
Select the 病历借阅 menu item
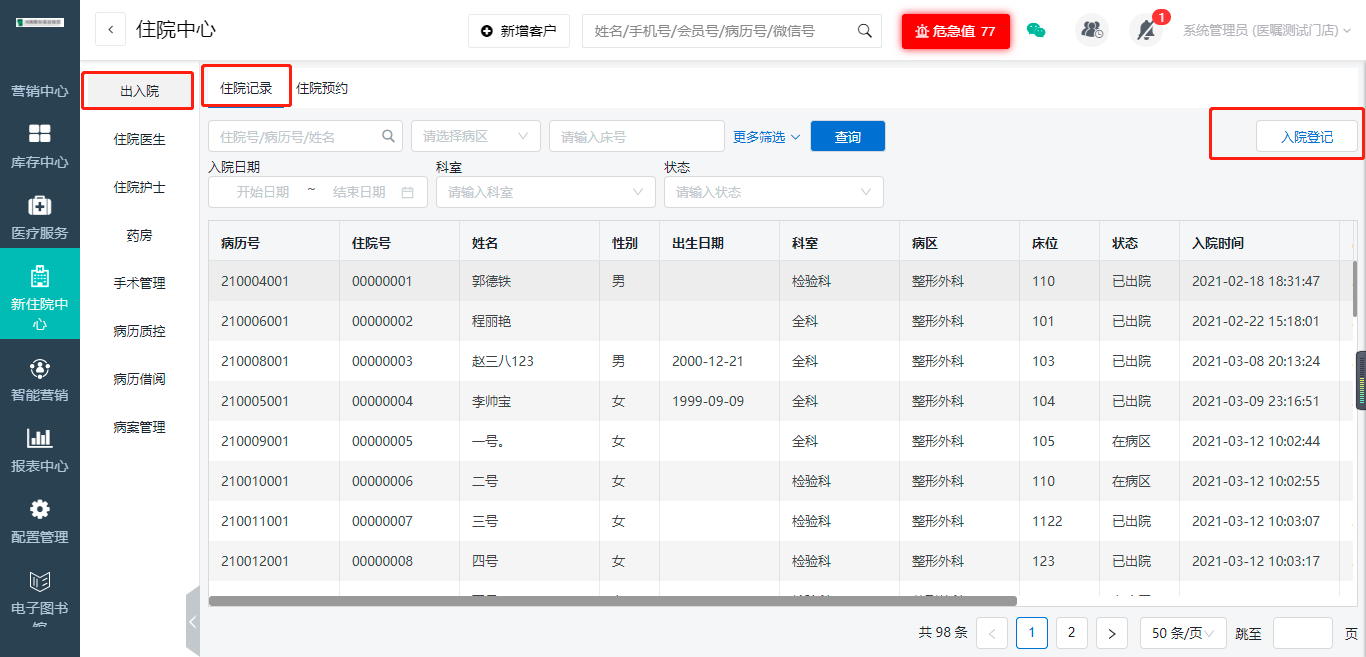pos(139,379)
